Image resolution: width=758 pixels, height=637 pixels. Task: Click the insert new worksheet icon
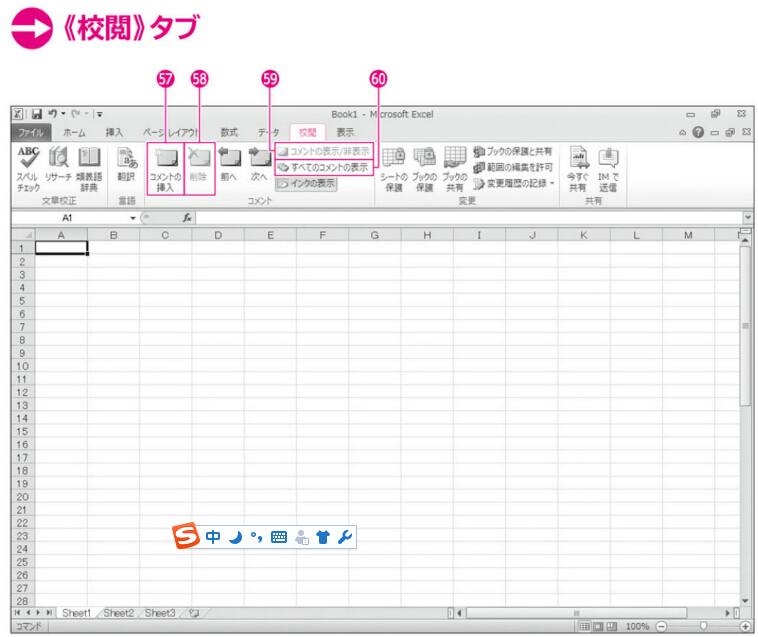(x=194, y=613)
